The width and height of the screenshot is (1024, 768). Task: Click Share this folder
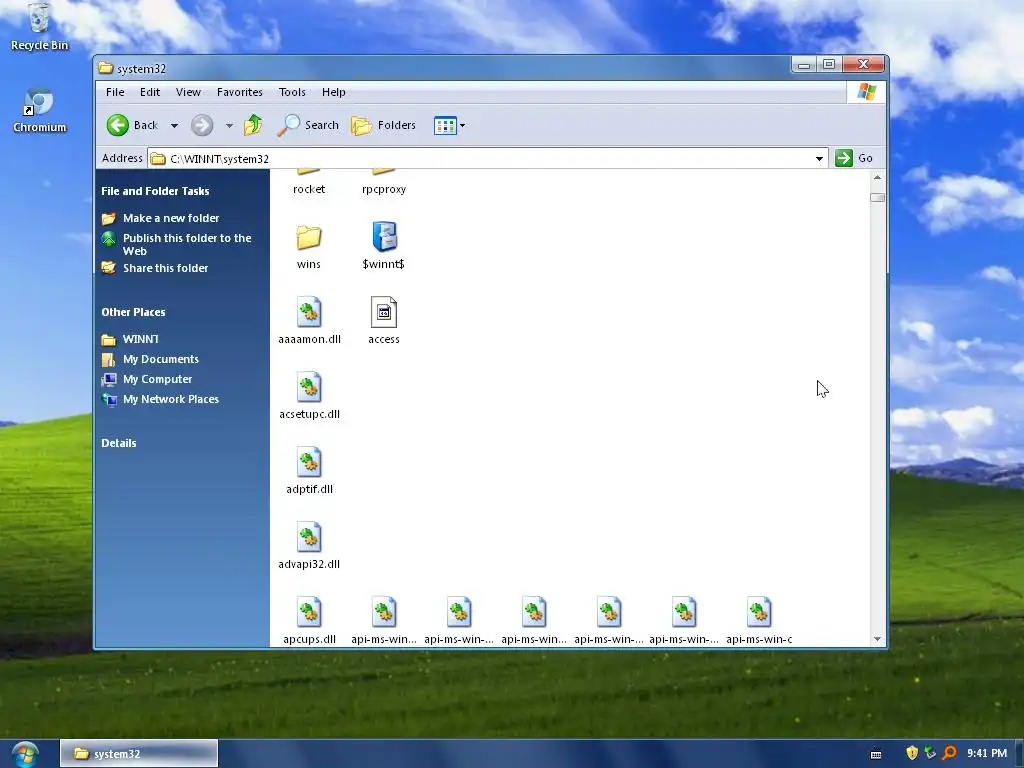coord(165,268)
